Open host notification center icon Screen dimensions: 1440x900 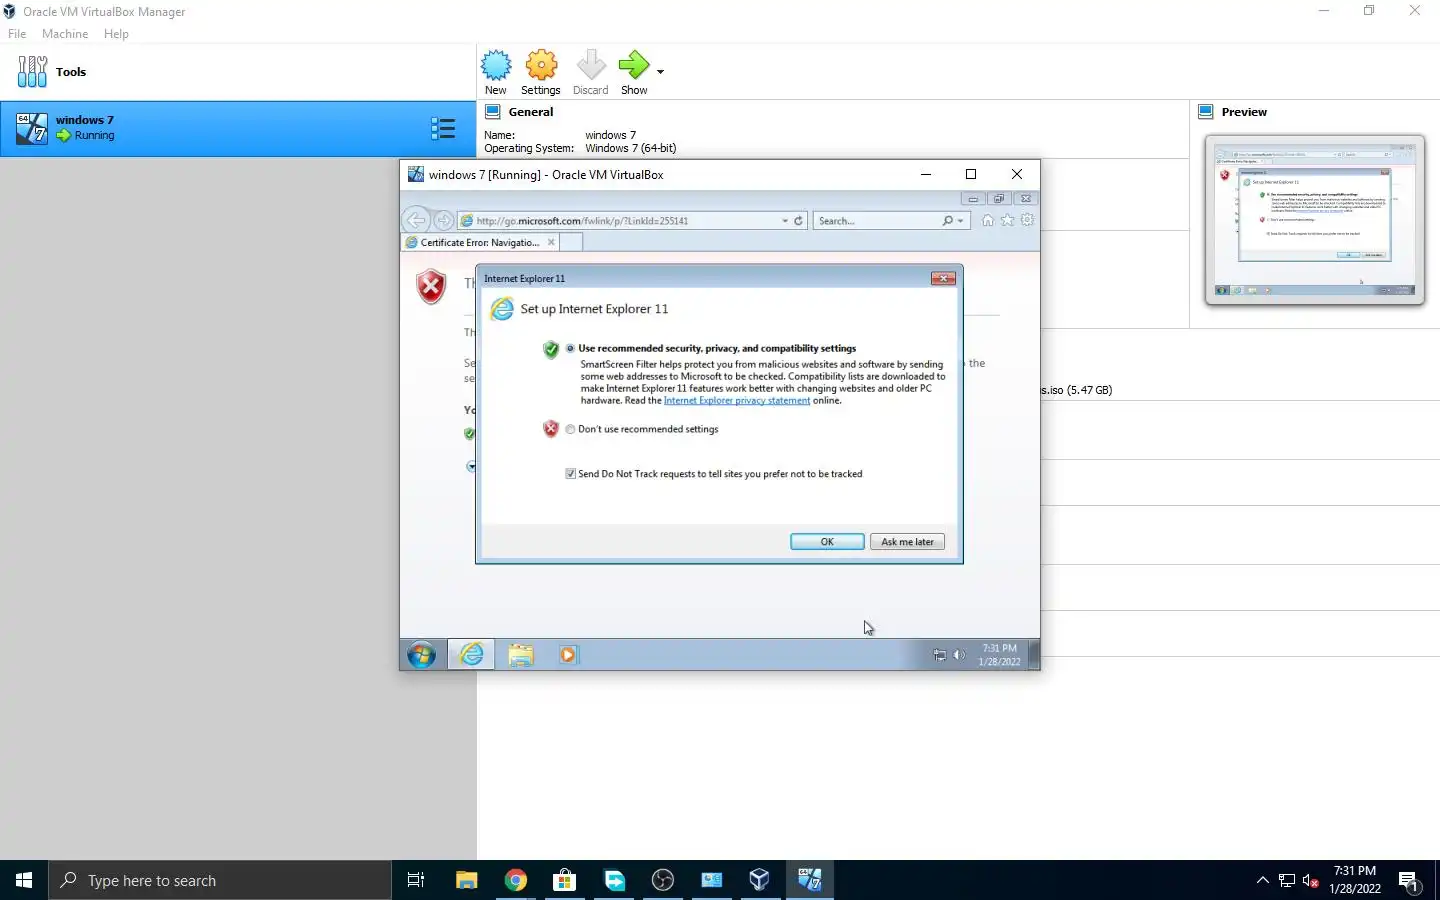1409,882
